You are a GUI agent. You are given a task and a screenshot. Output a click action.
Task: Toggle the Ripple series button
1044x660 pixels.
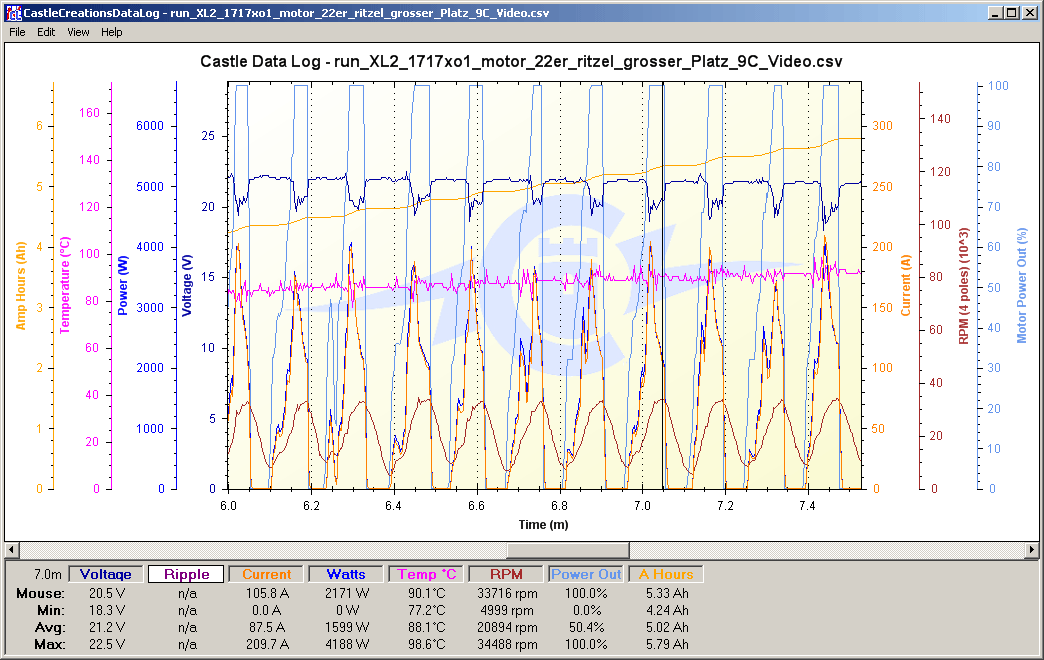pos(186,574)
